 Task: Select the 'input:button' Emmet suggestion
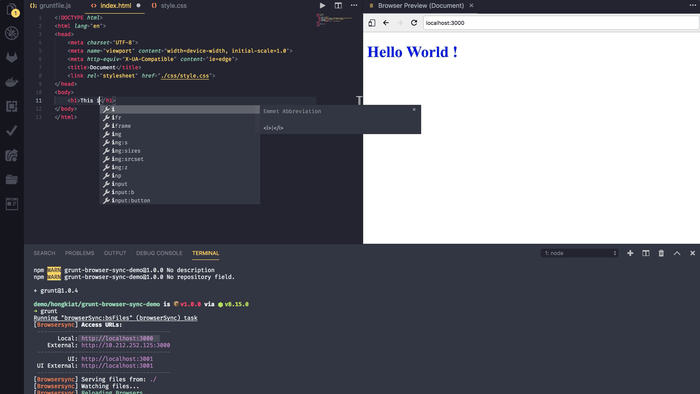(x=179, y=201)
